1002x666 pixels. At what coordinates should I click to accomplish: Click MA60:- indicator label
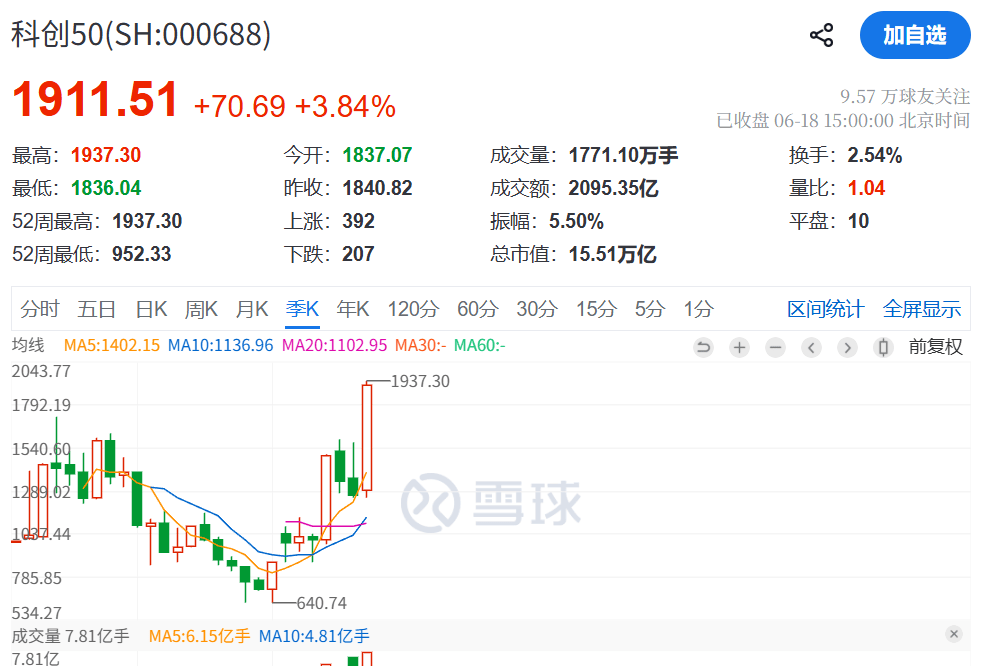click(479, 346)
